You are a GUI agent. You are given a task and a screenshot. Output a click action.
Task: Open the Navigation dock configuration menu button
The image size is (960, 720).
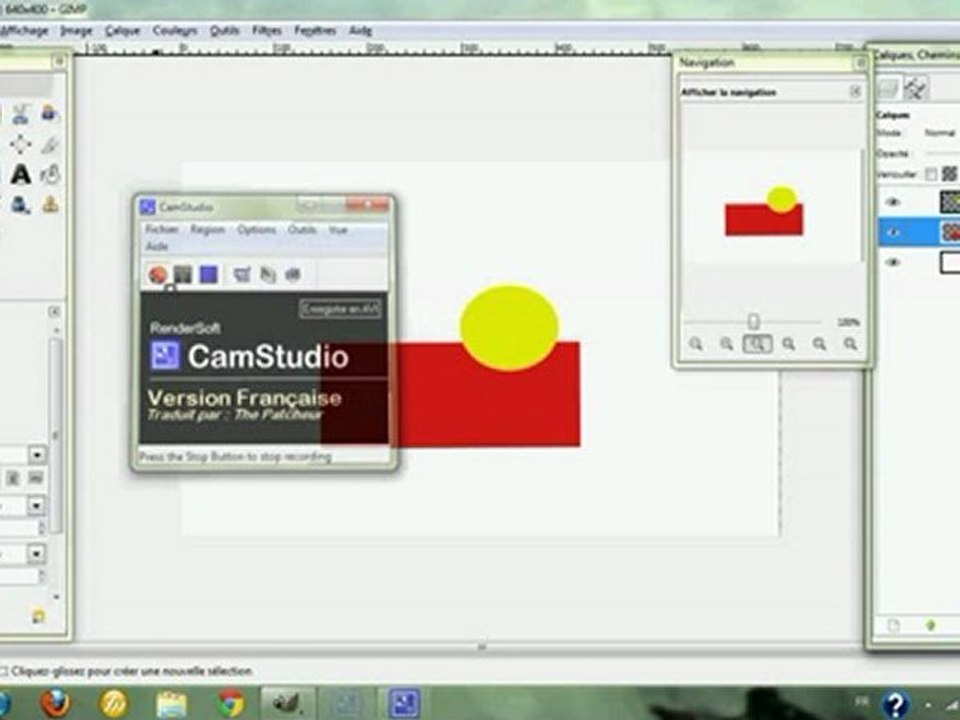point(861,62)
